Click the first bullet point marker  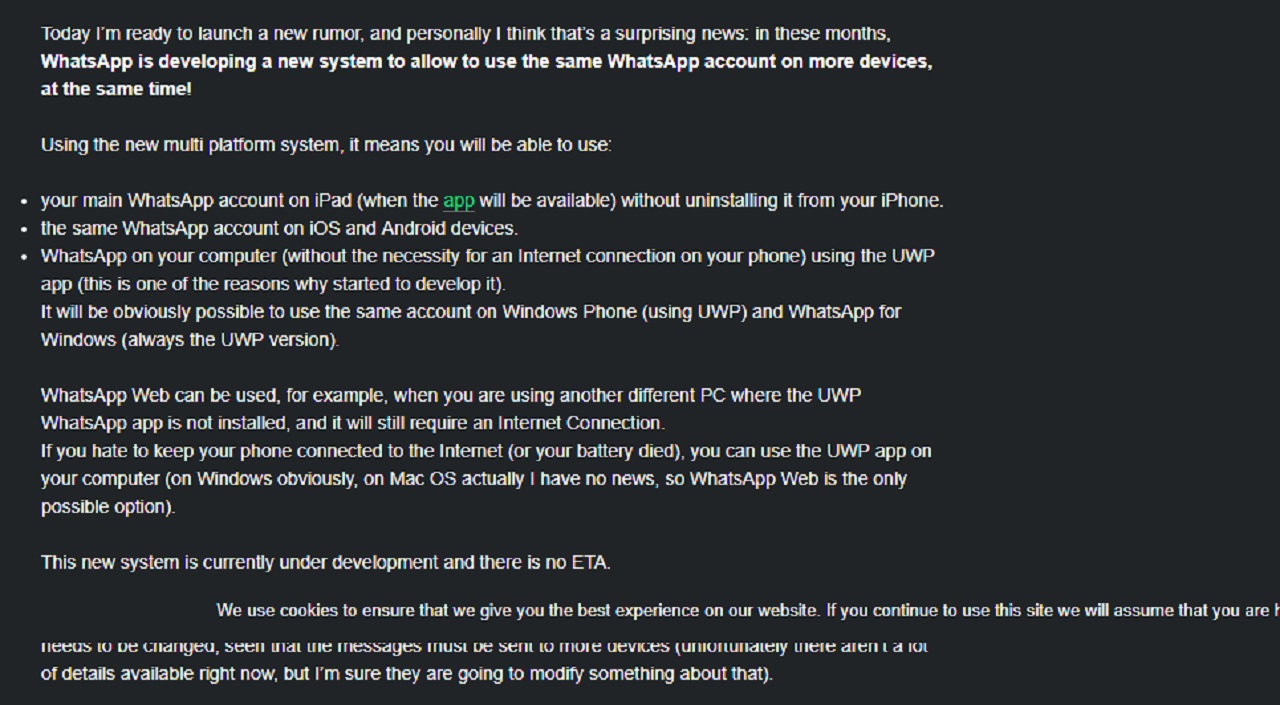click(24, 202)
